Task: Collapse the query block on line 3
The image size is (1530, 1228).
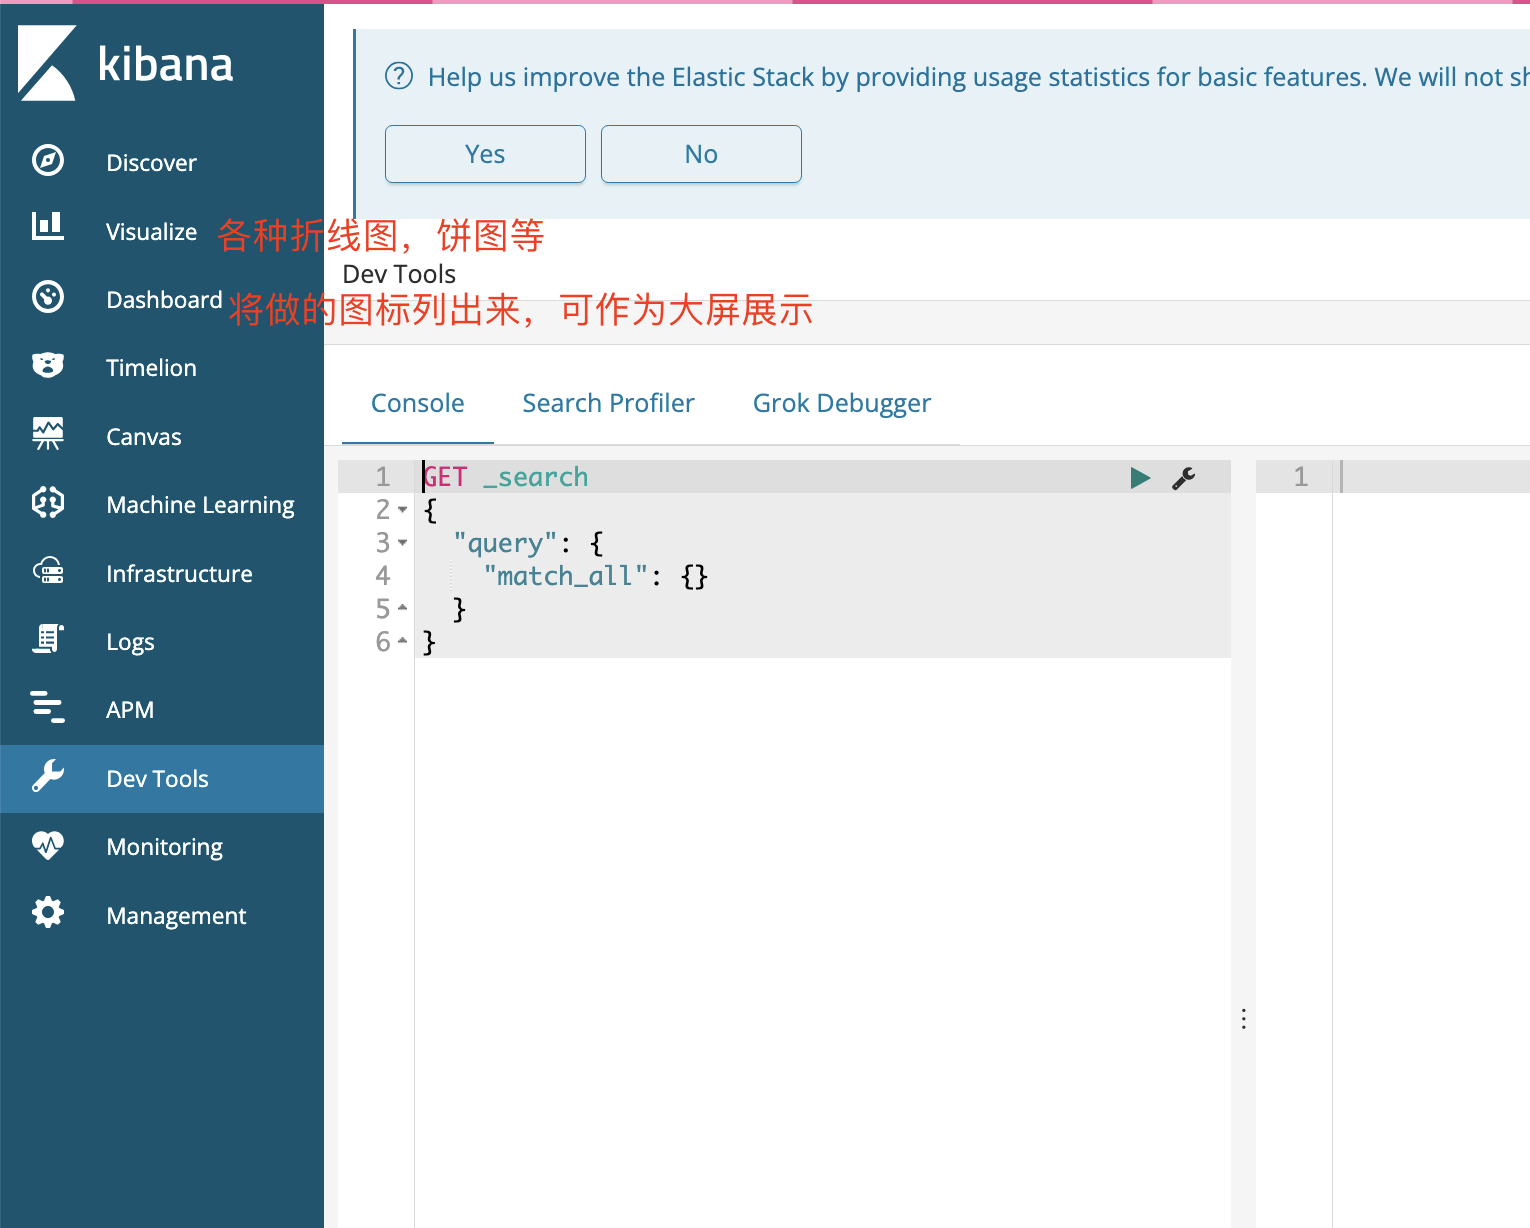Action: pos(403,543)
